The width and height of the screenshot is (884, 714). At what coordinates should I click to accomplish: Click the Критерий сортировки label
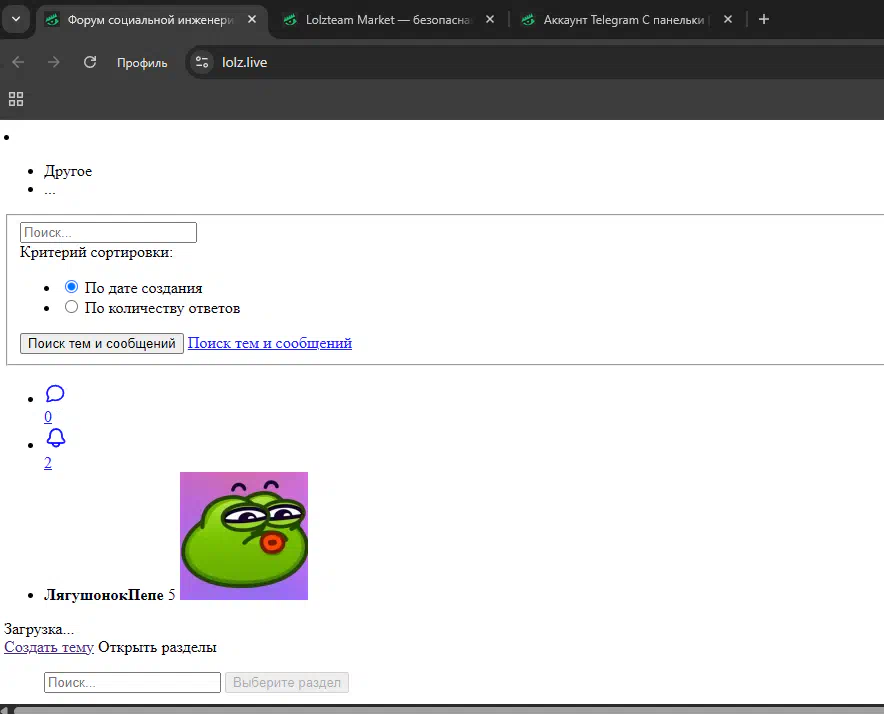96,252
